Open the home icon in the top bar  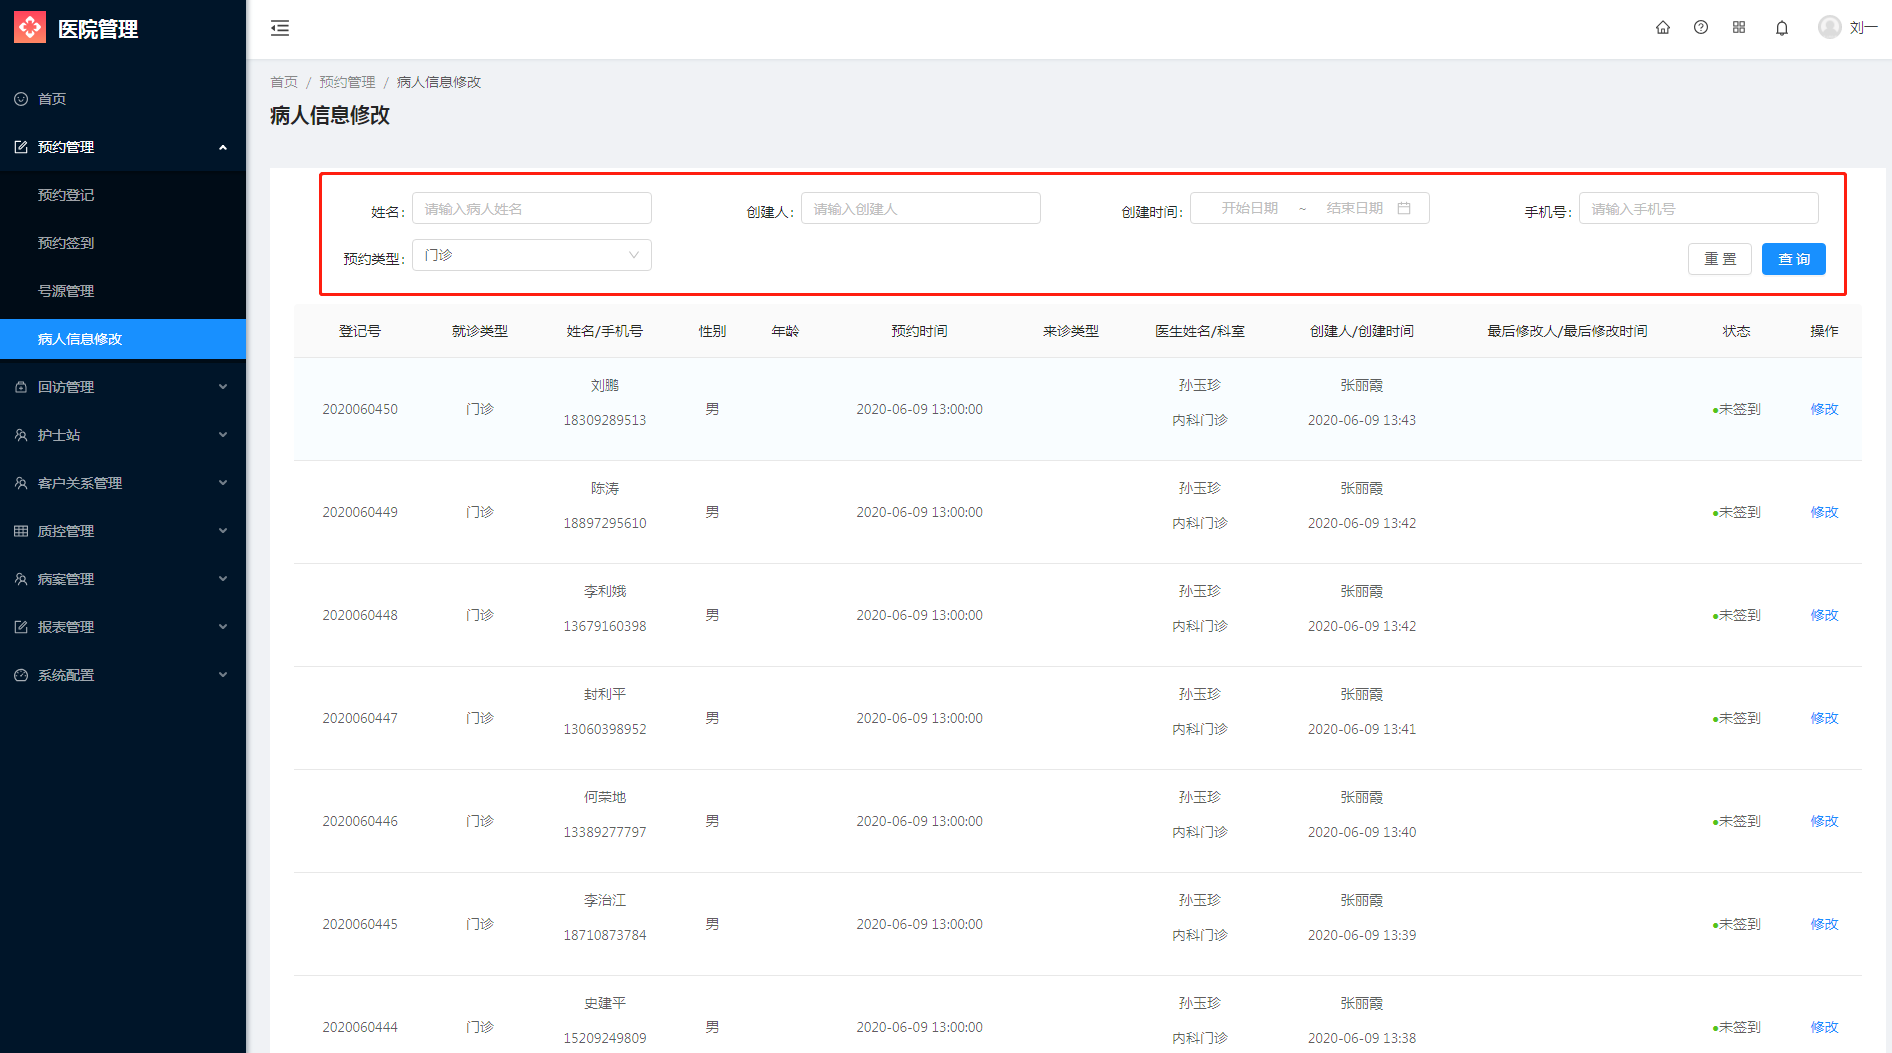pyautogui.click(x=1663, y=28)
